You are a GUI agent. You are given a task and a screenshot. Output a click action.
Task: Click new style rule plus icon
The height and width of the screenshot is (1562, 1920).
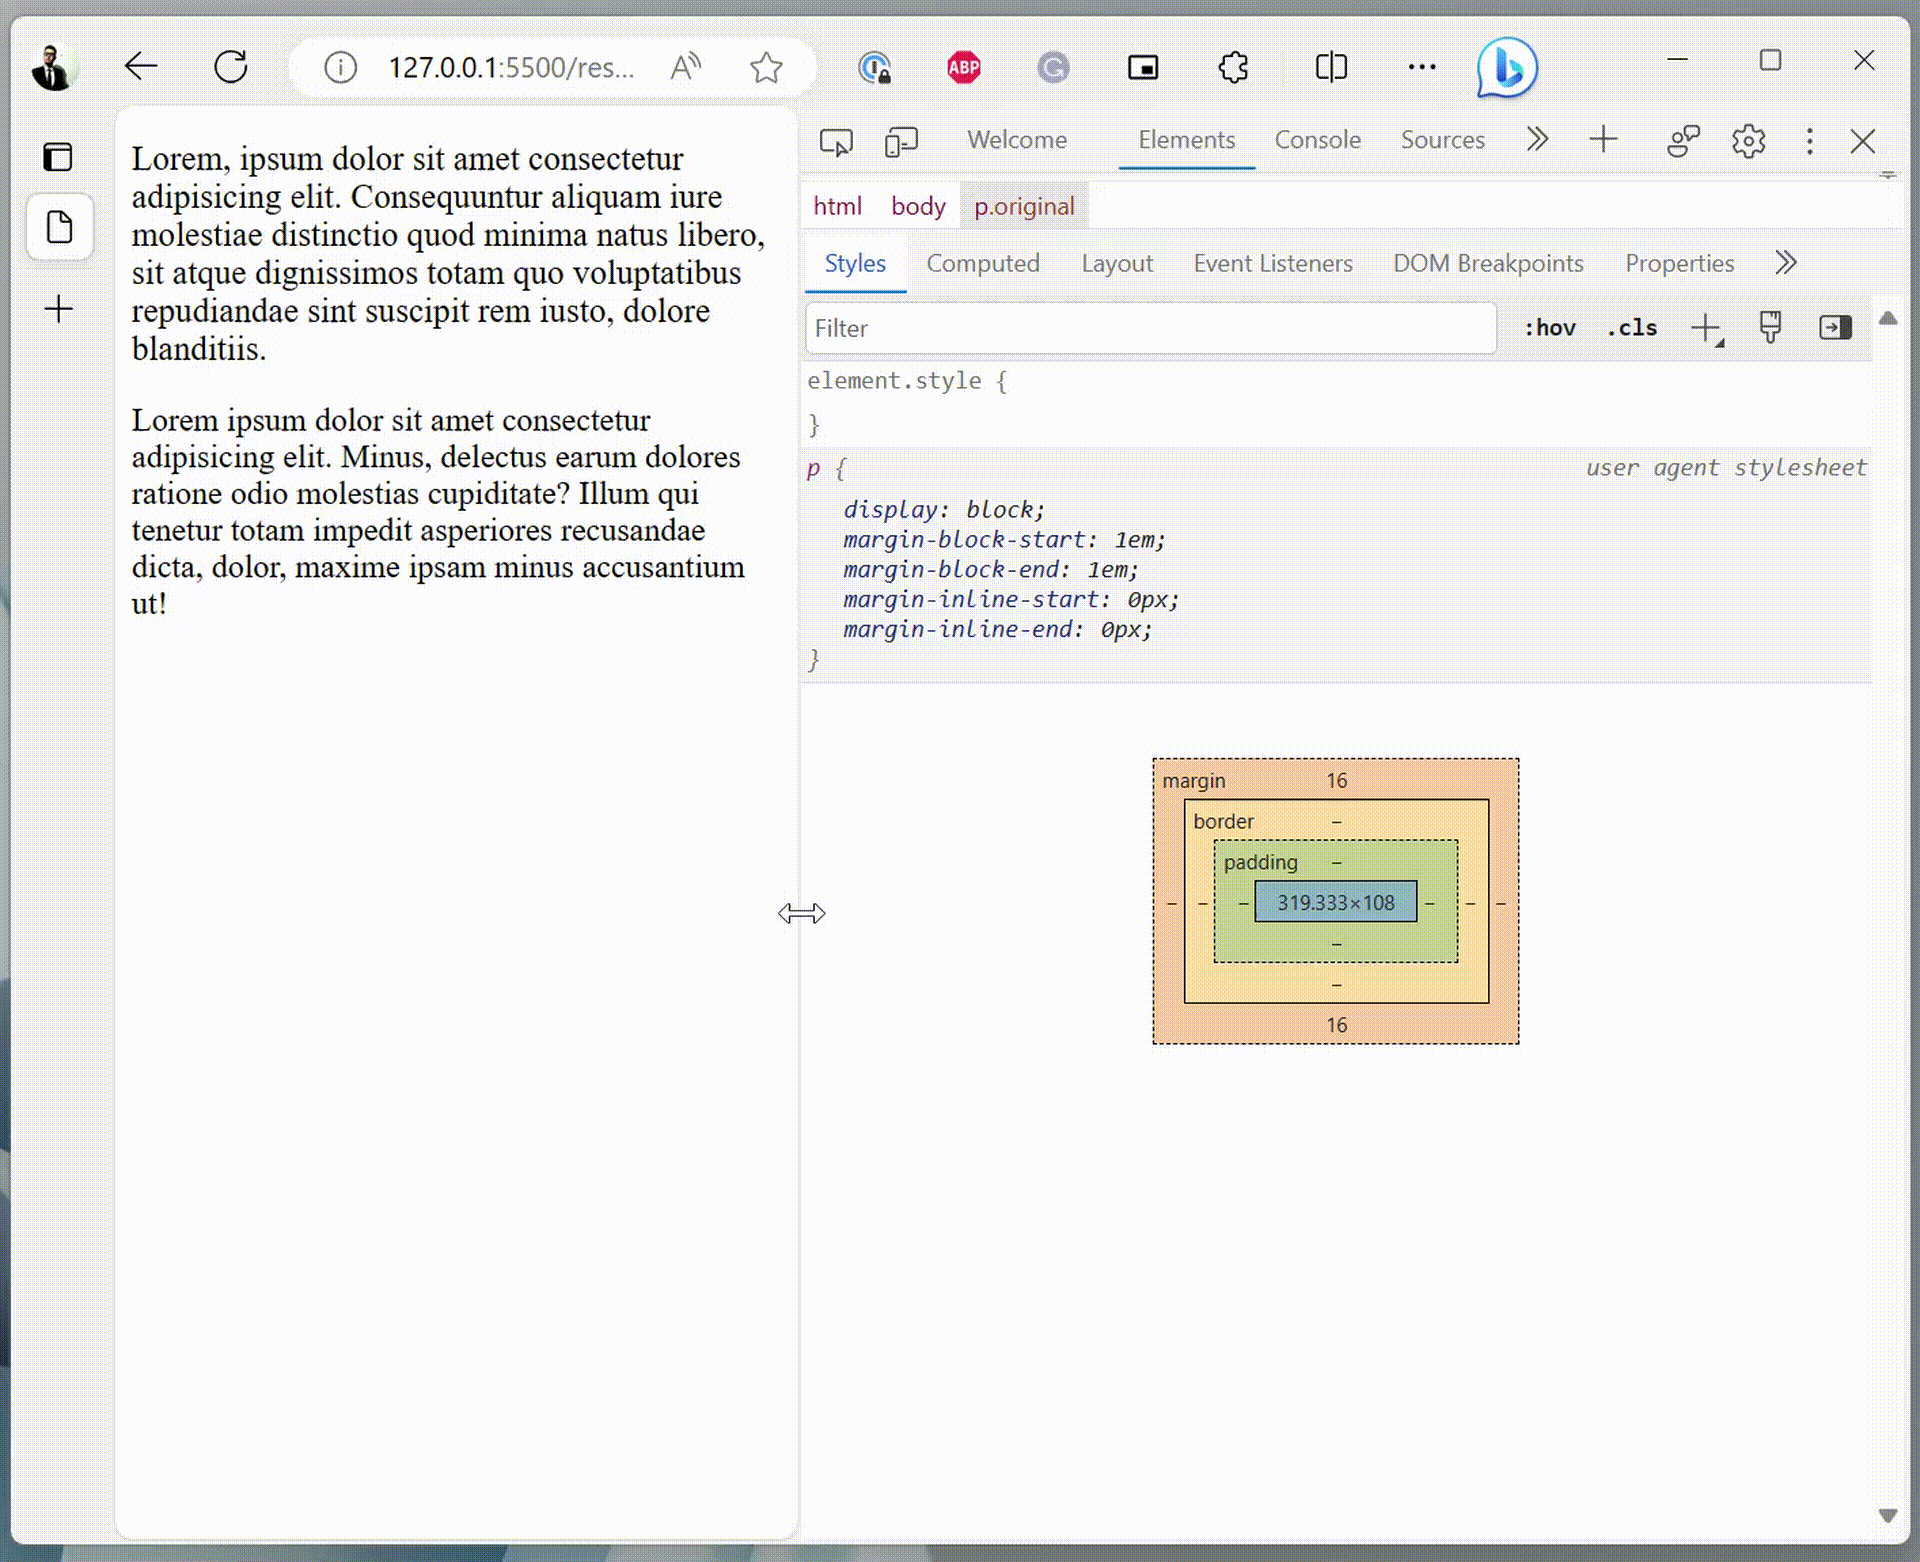pos(1705,328)
